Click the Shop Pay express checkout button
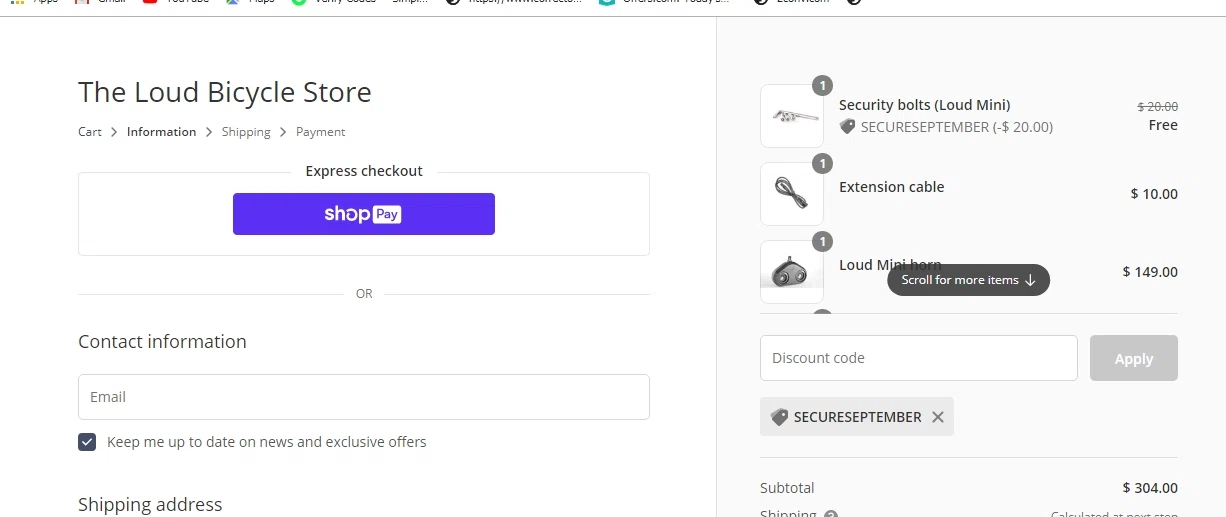The width and height of the screenshot is (1226, 517). tap(364, 214)
